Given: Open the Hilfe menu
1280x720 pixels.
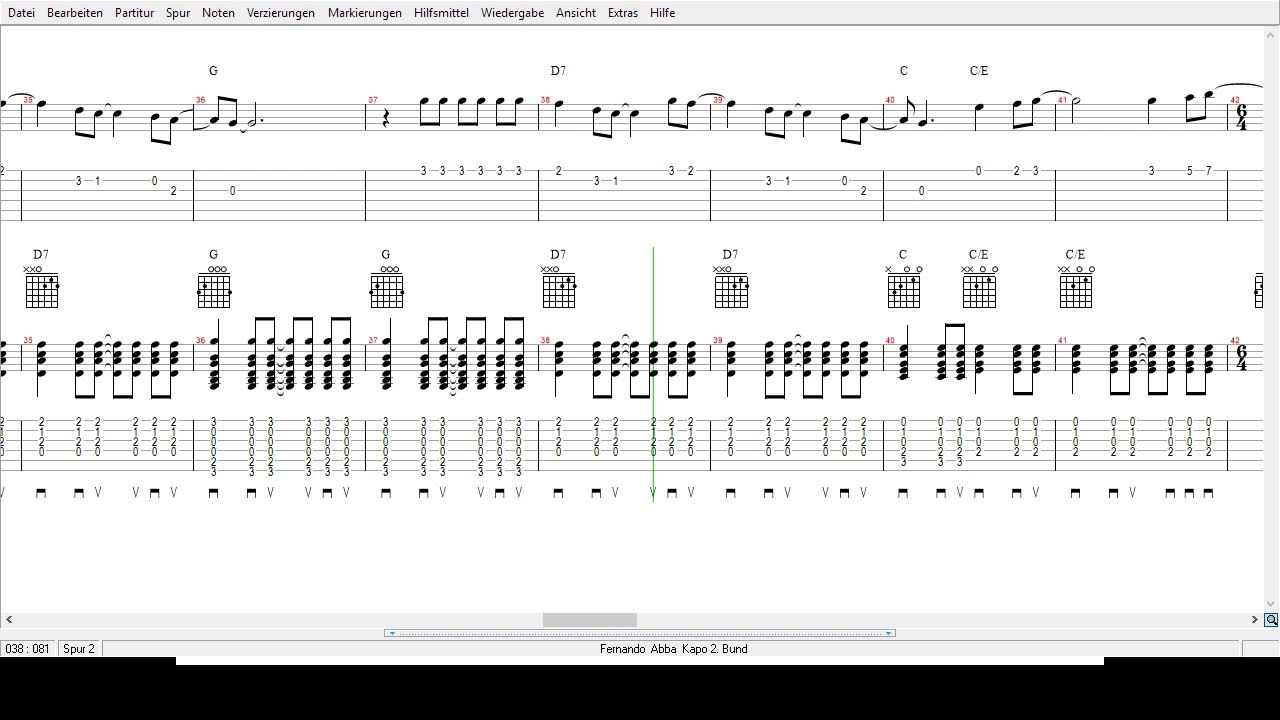Looking at the screenshot, I should 662,13.
